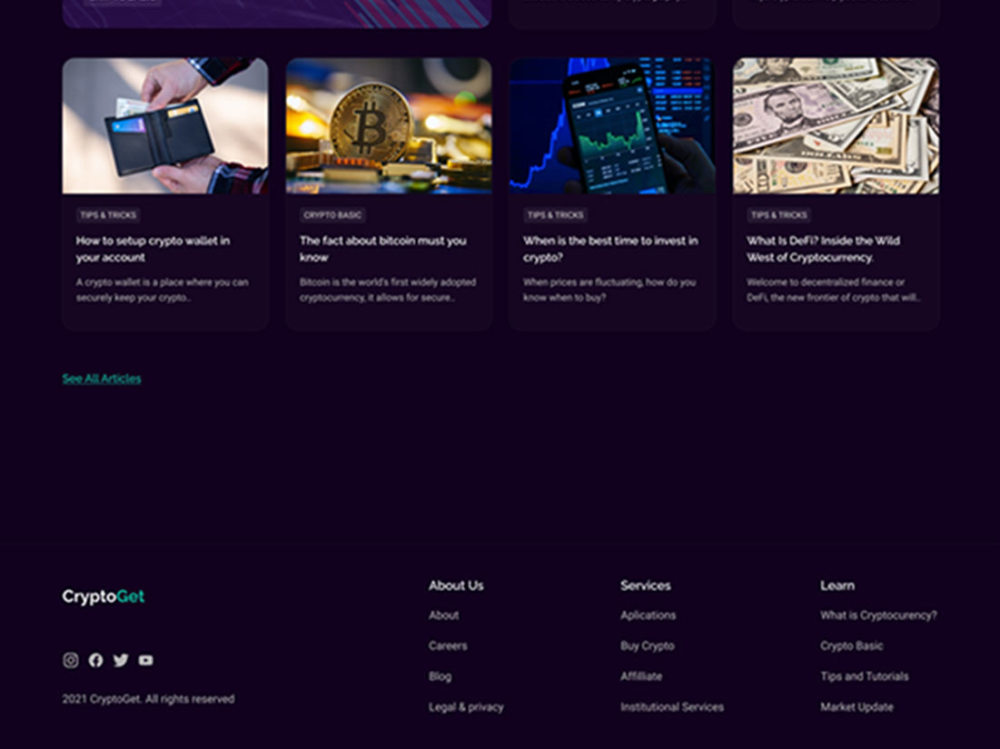Click the 'When prices are fluctuating' excerpt
Image resolution: width=1000 pixels, height=749 pixels.
(610, 290)
